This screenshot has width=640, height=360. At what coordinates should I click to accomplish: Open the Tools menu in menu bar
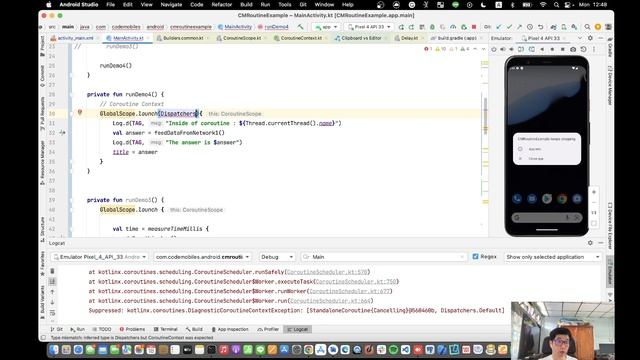click(x=285, y=4)
